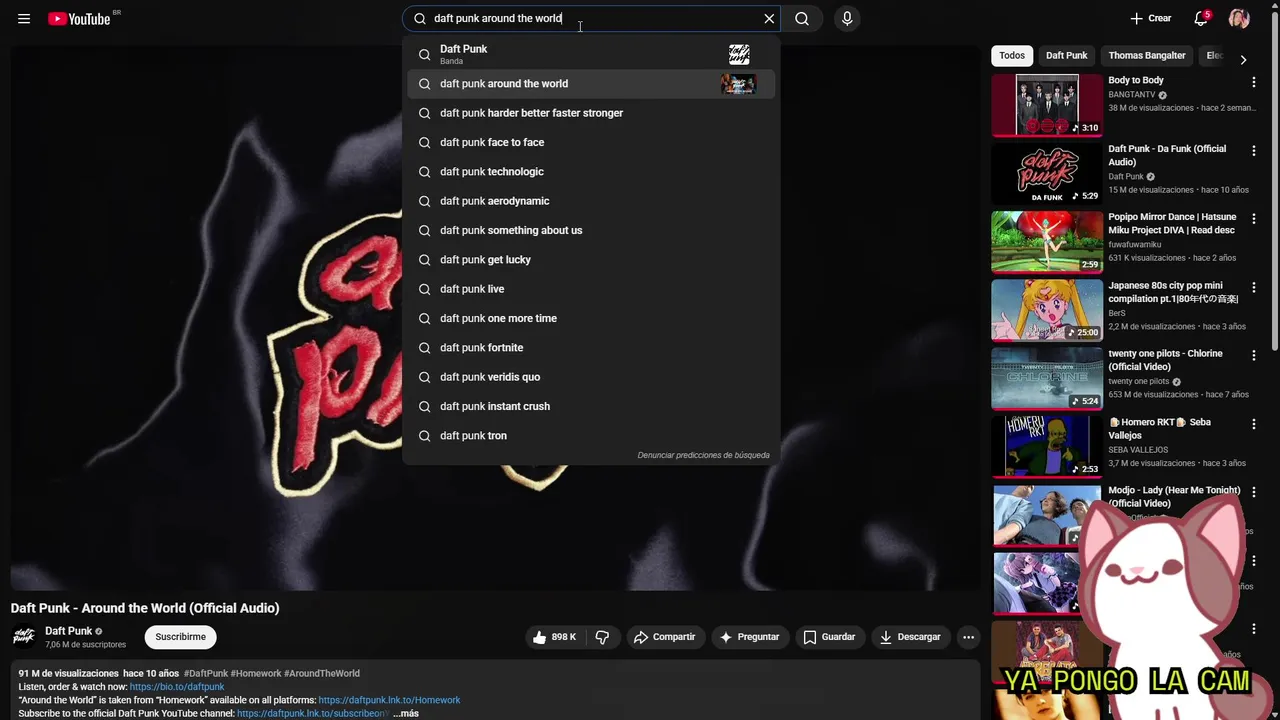Open options for Homero RKT video
The image size is (1280, 720).
coord(1253,424)
